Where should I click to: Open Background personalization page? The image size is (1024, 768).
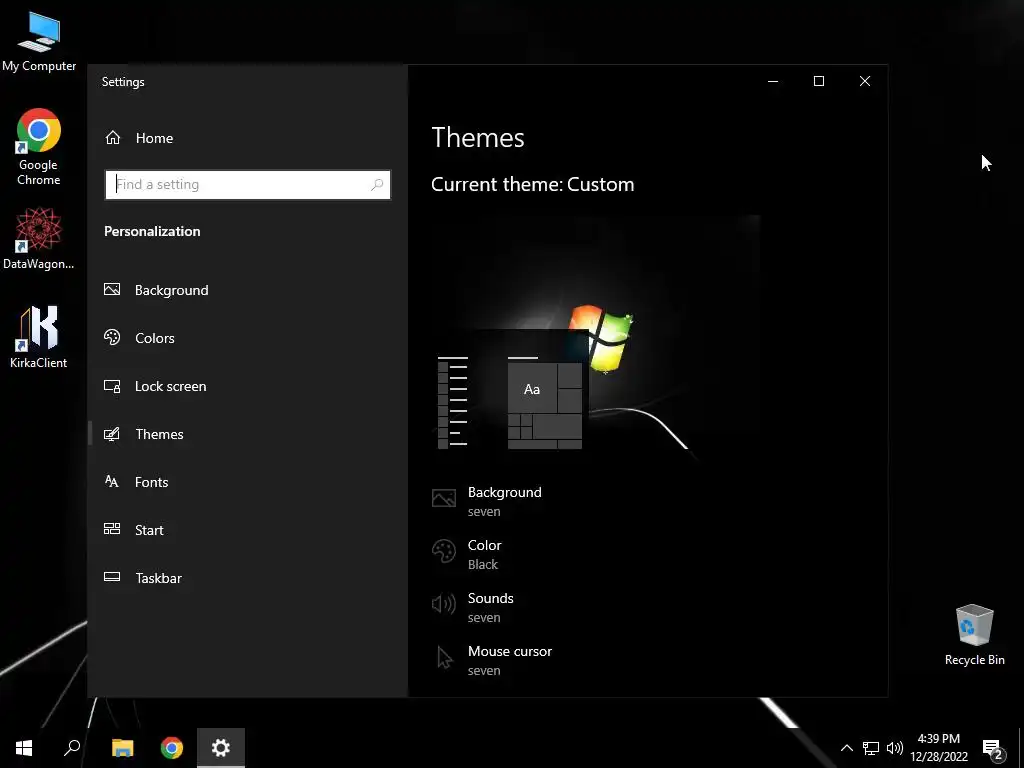248,290
